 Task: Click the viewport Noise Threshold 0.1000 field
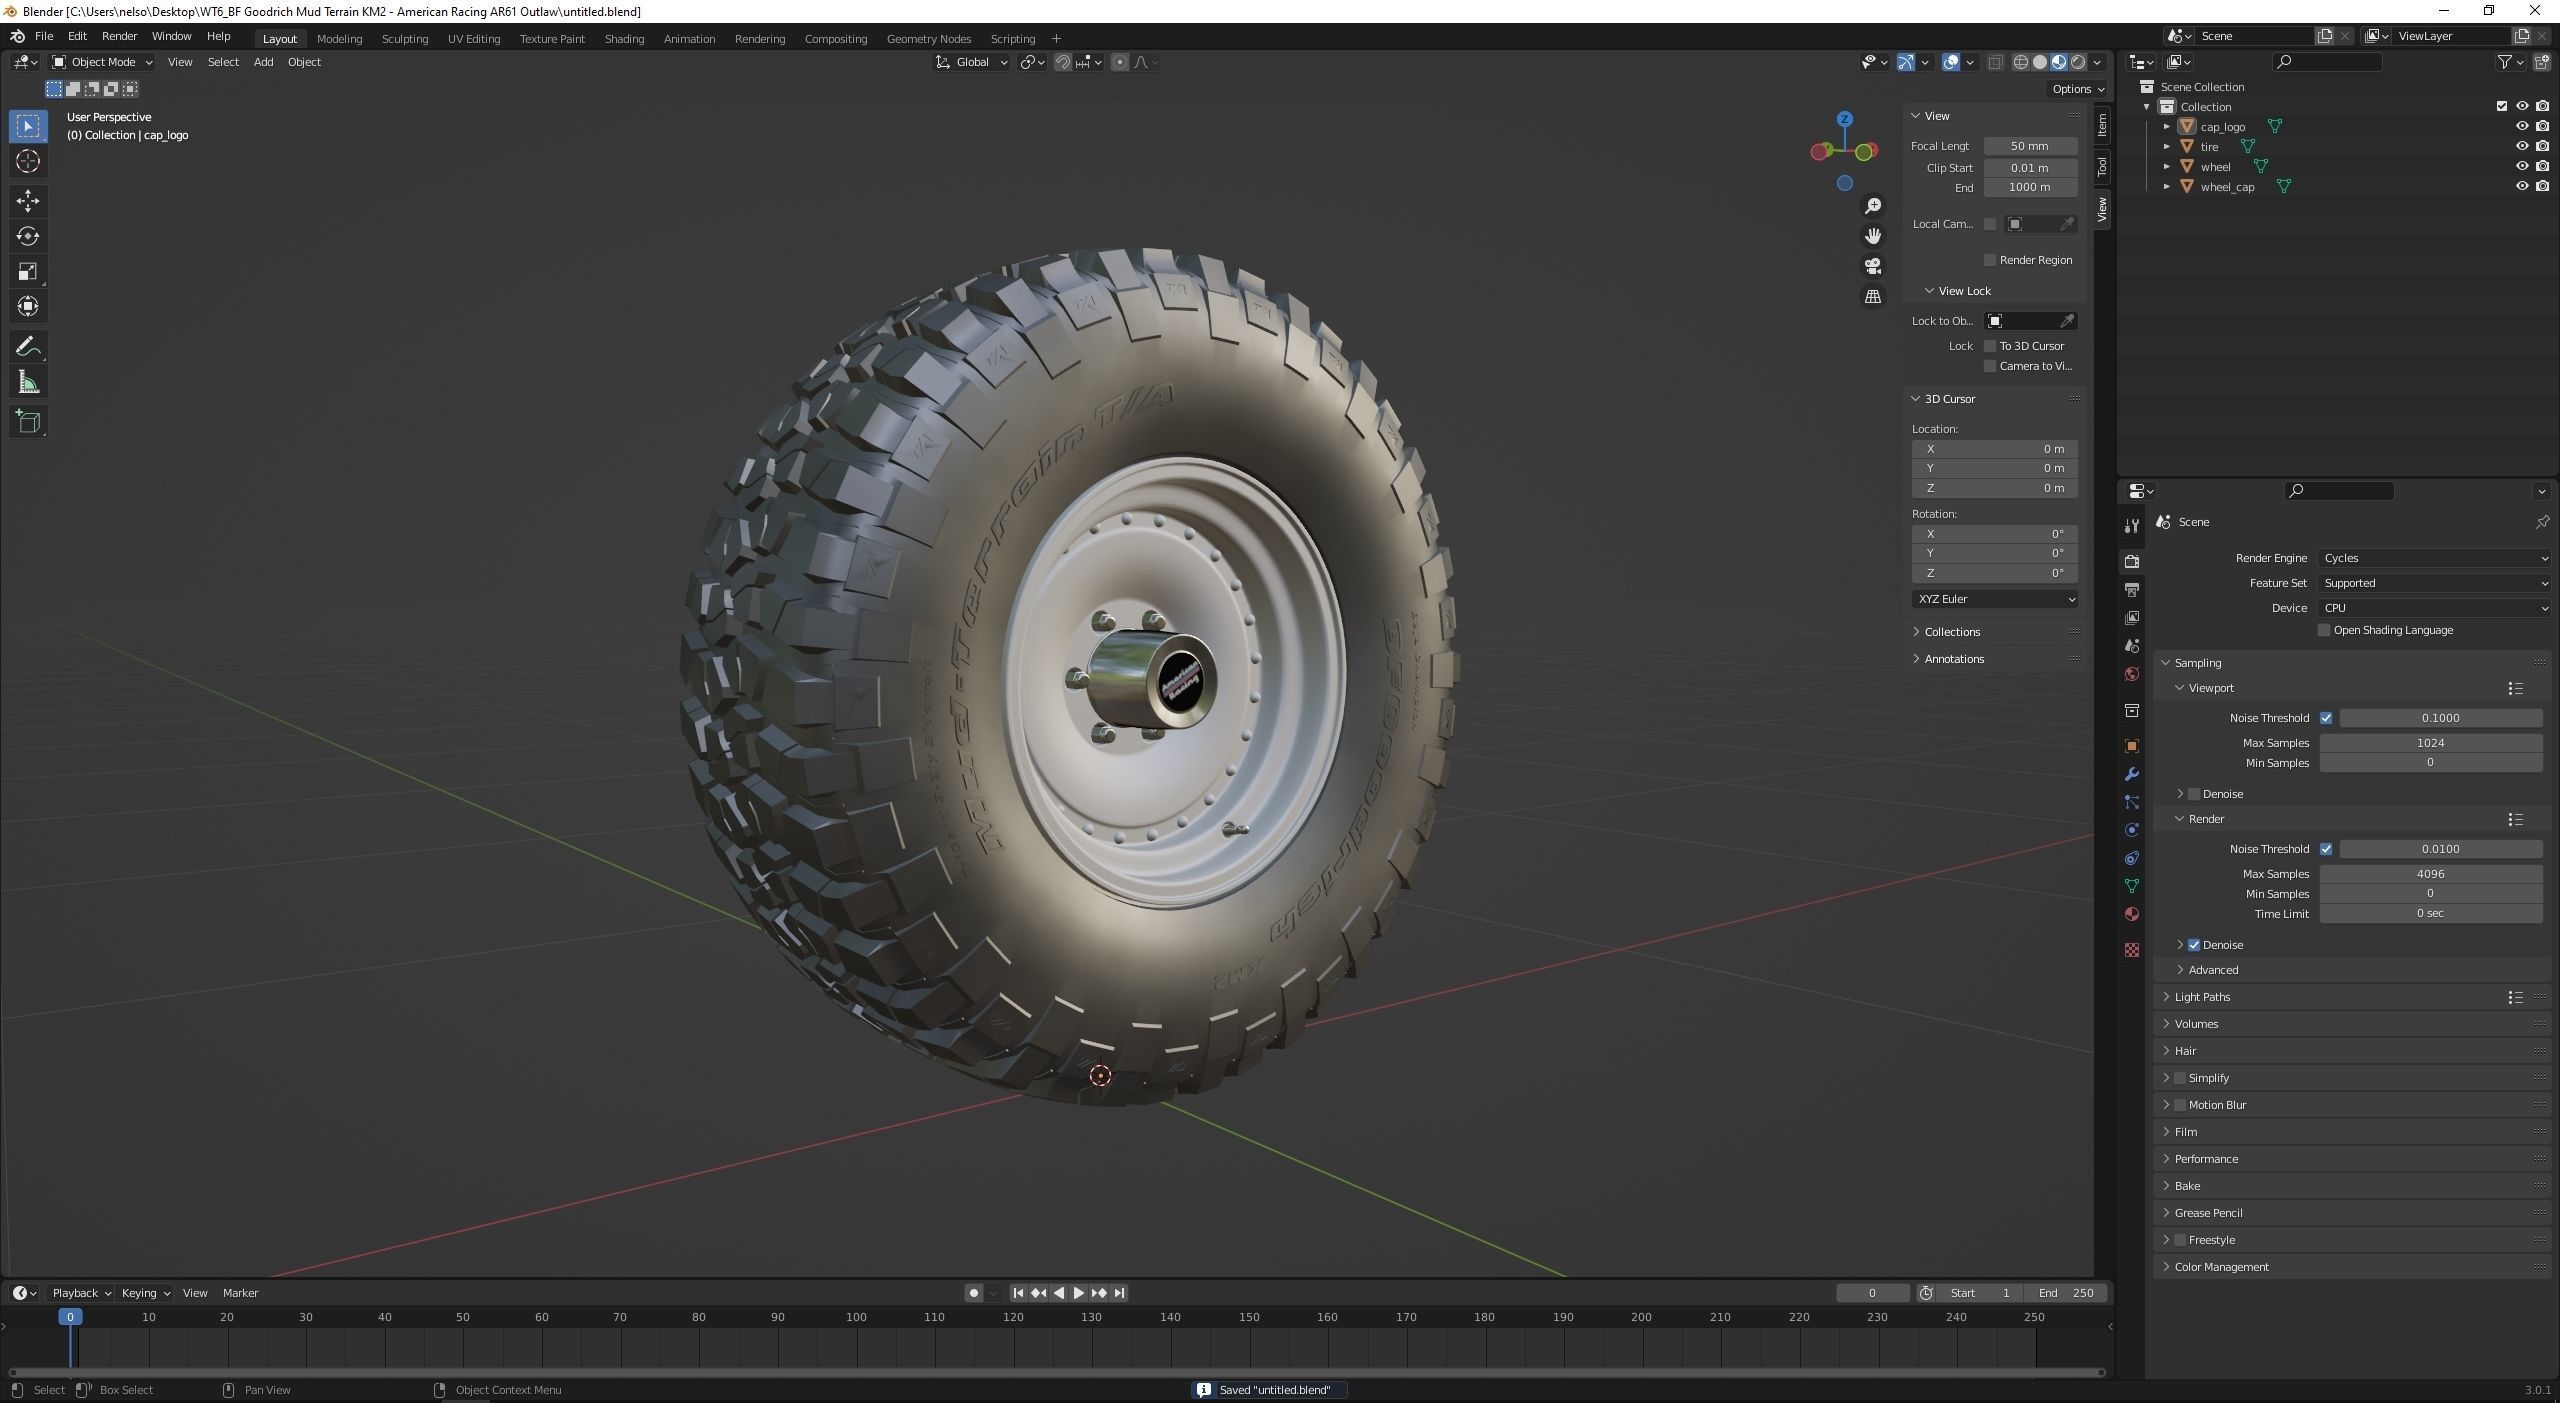(x=2441, y=718)
